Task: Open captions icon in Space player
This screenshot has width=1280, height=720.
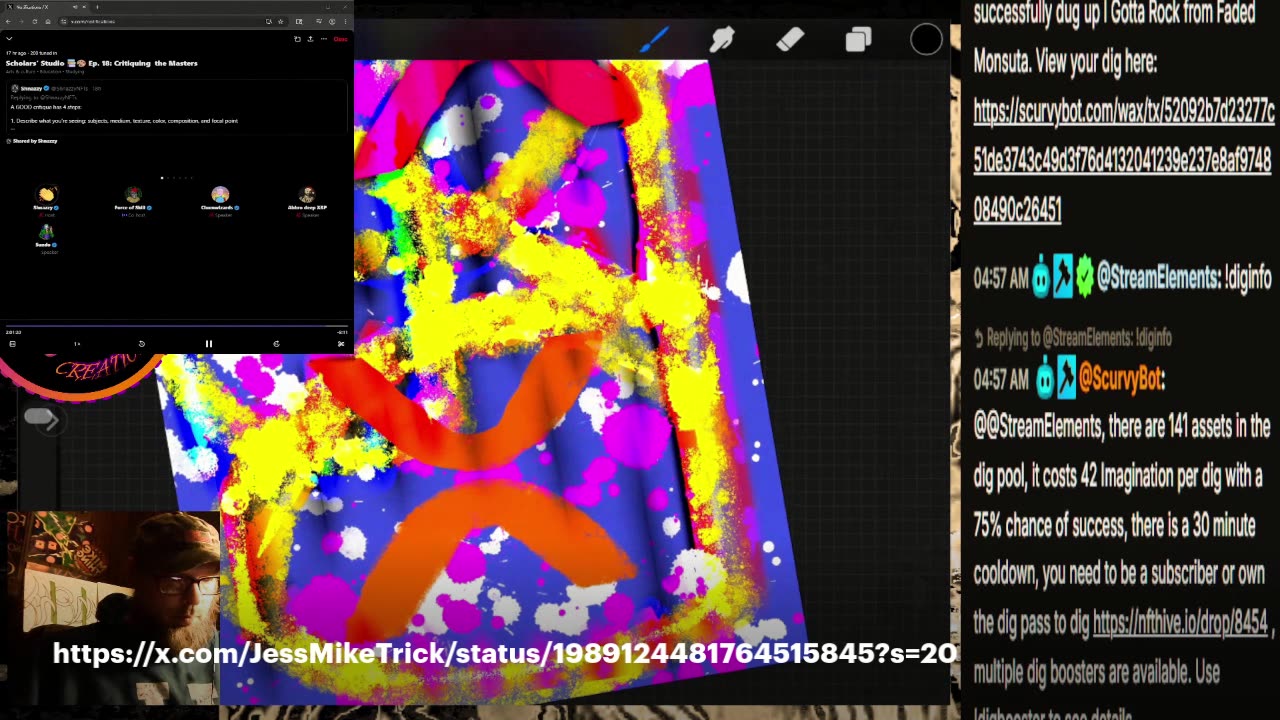Action: [x=12, y=344]
